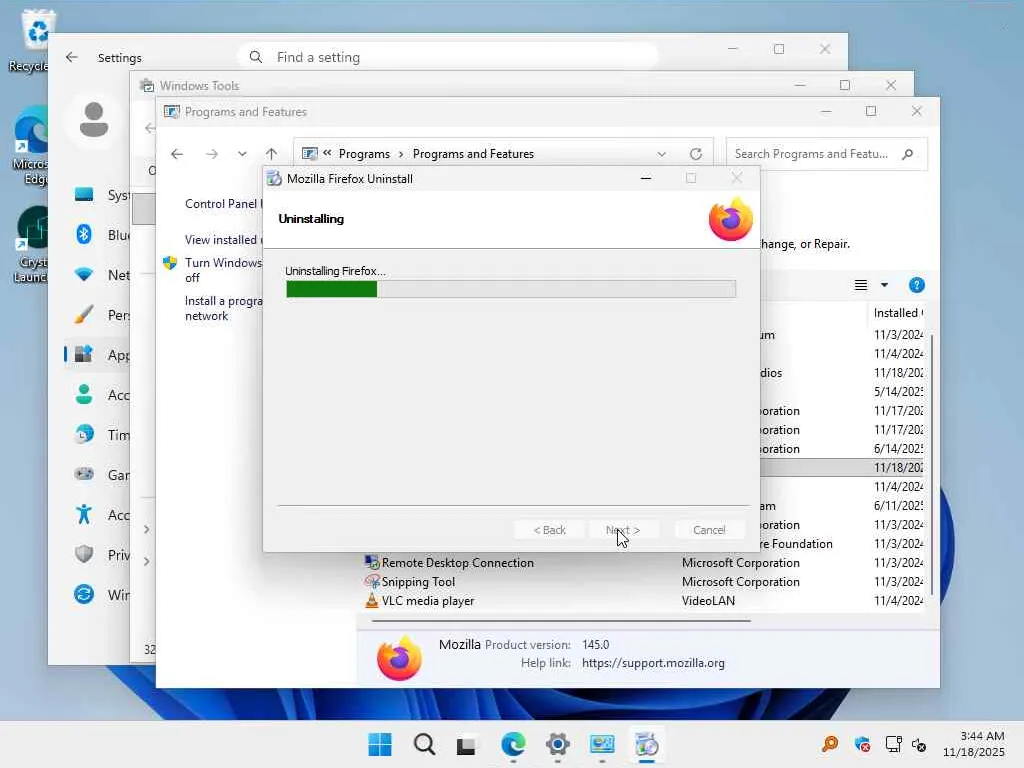This screenshot has width=1024, height=768.
Task: Click the uninstaller title bar icon
Action: tap(274, 178)
